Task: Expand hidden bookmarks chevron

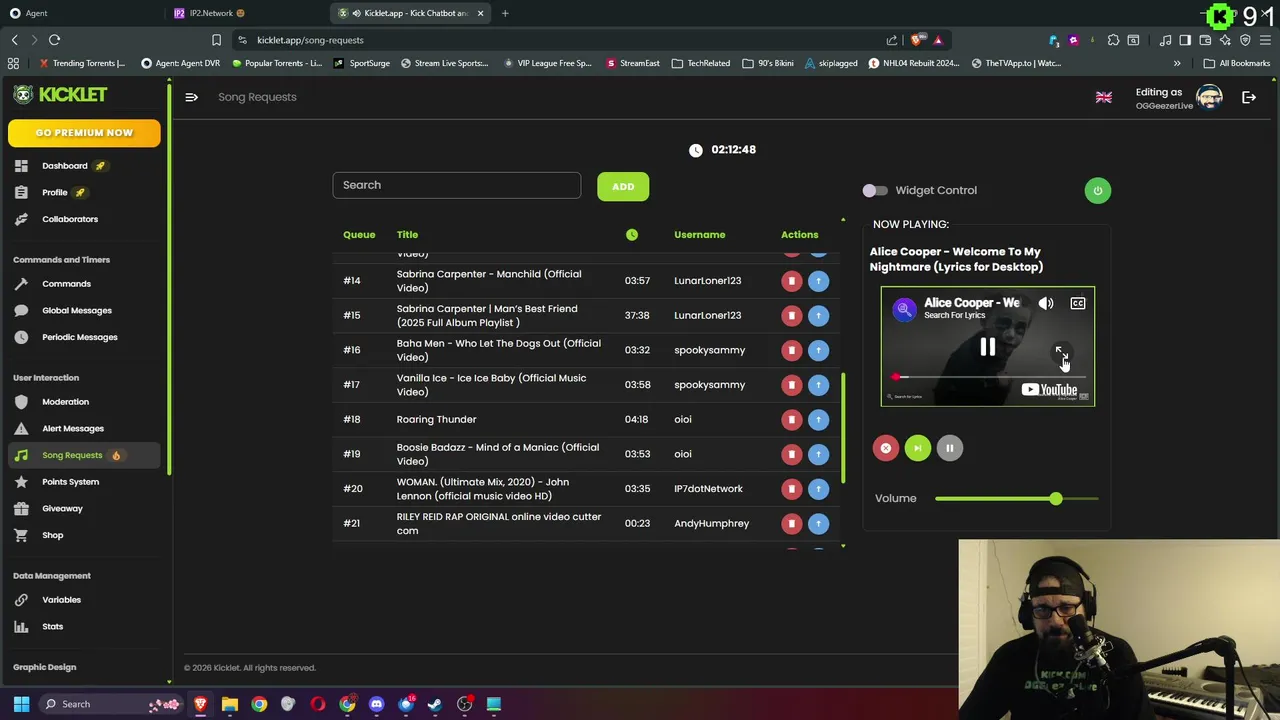Action: click(1177, 63)
